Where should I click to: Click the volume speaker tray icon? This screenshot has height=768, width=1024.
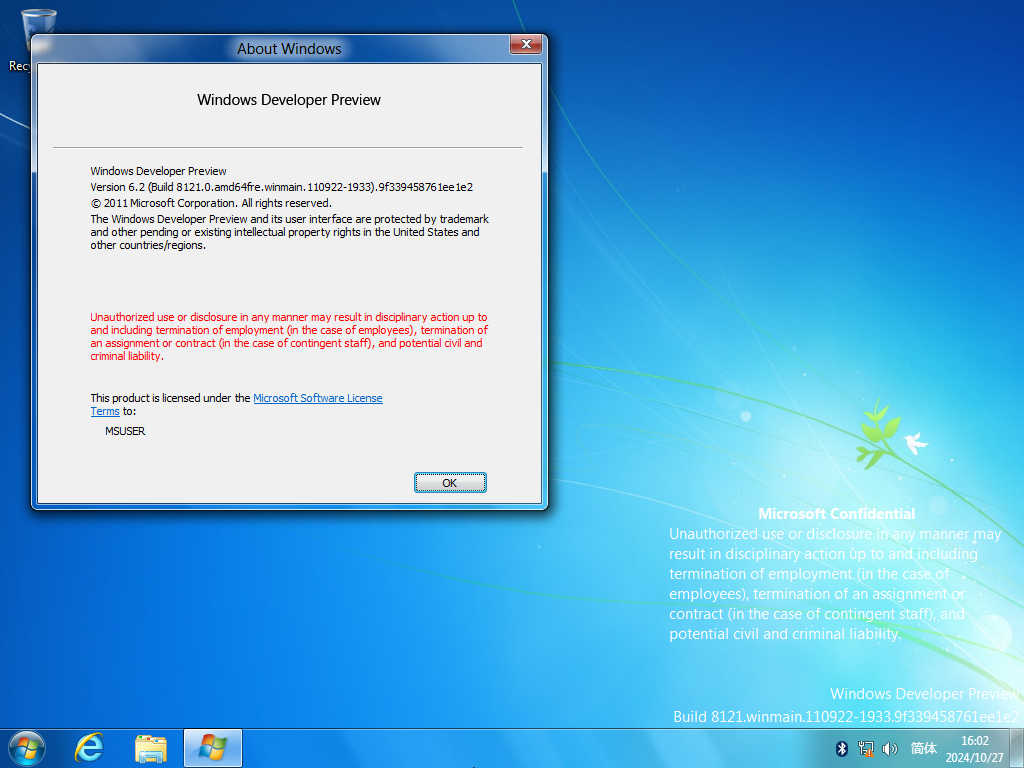pyautogui.click(x=889, y=748)
